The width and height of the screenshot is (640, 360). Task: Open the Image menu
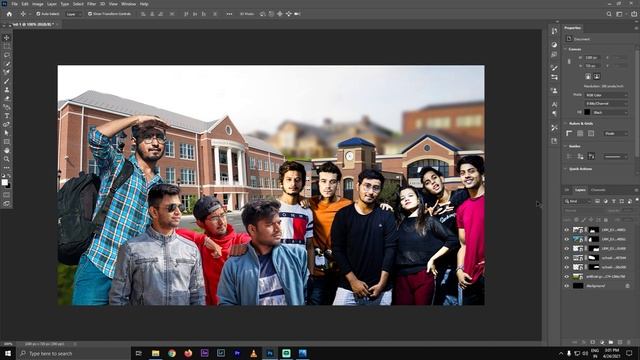tap(38, 4)
